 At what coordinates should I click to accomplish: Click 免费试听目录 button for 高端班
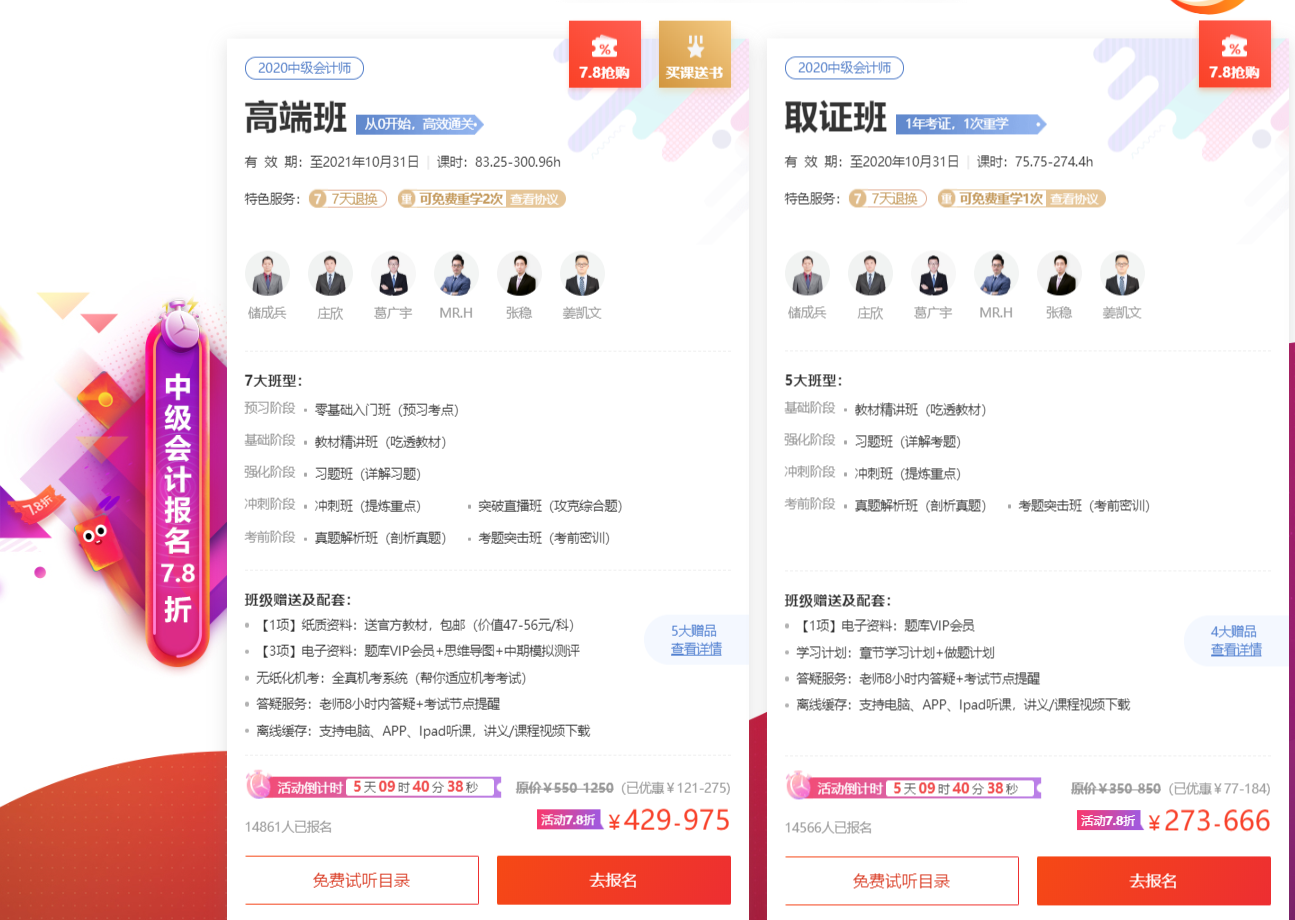point(362,880)
